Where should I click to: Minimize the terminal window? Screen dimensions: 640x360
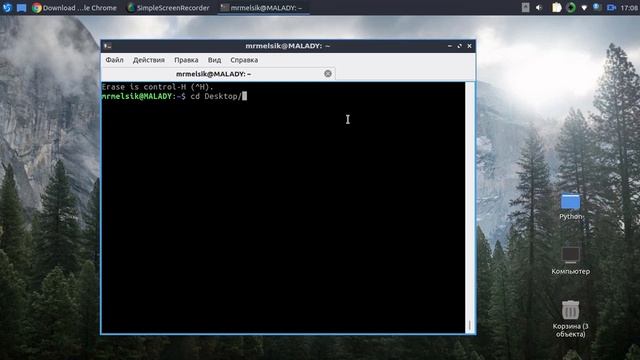pos(450,46)
